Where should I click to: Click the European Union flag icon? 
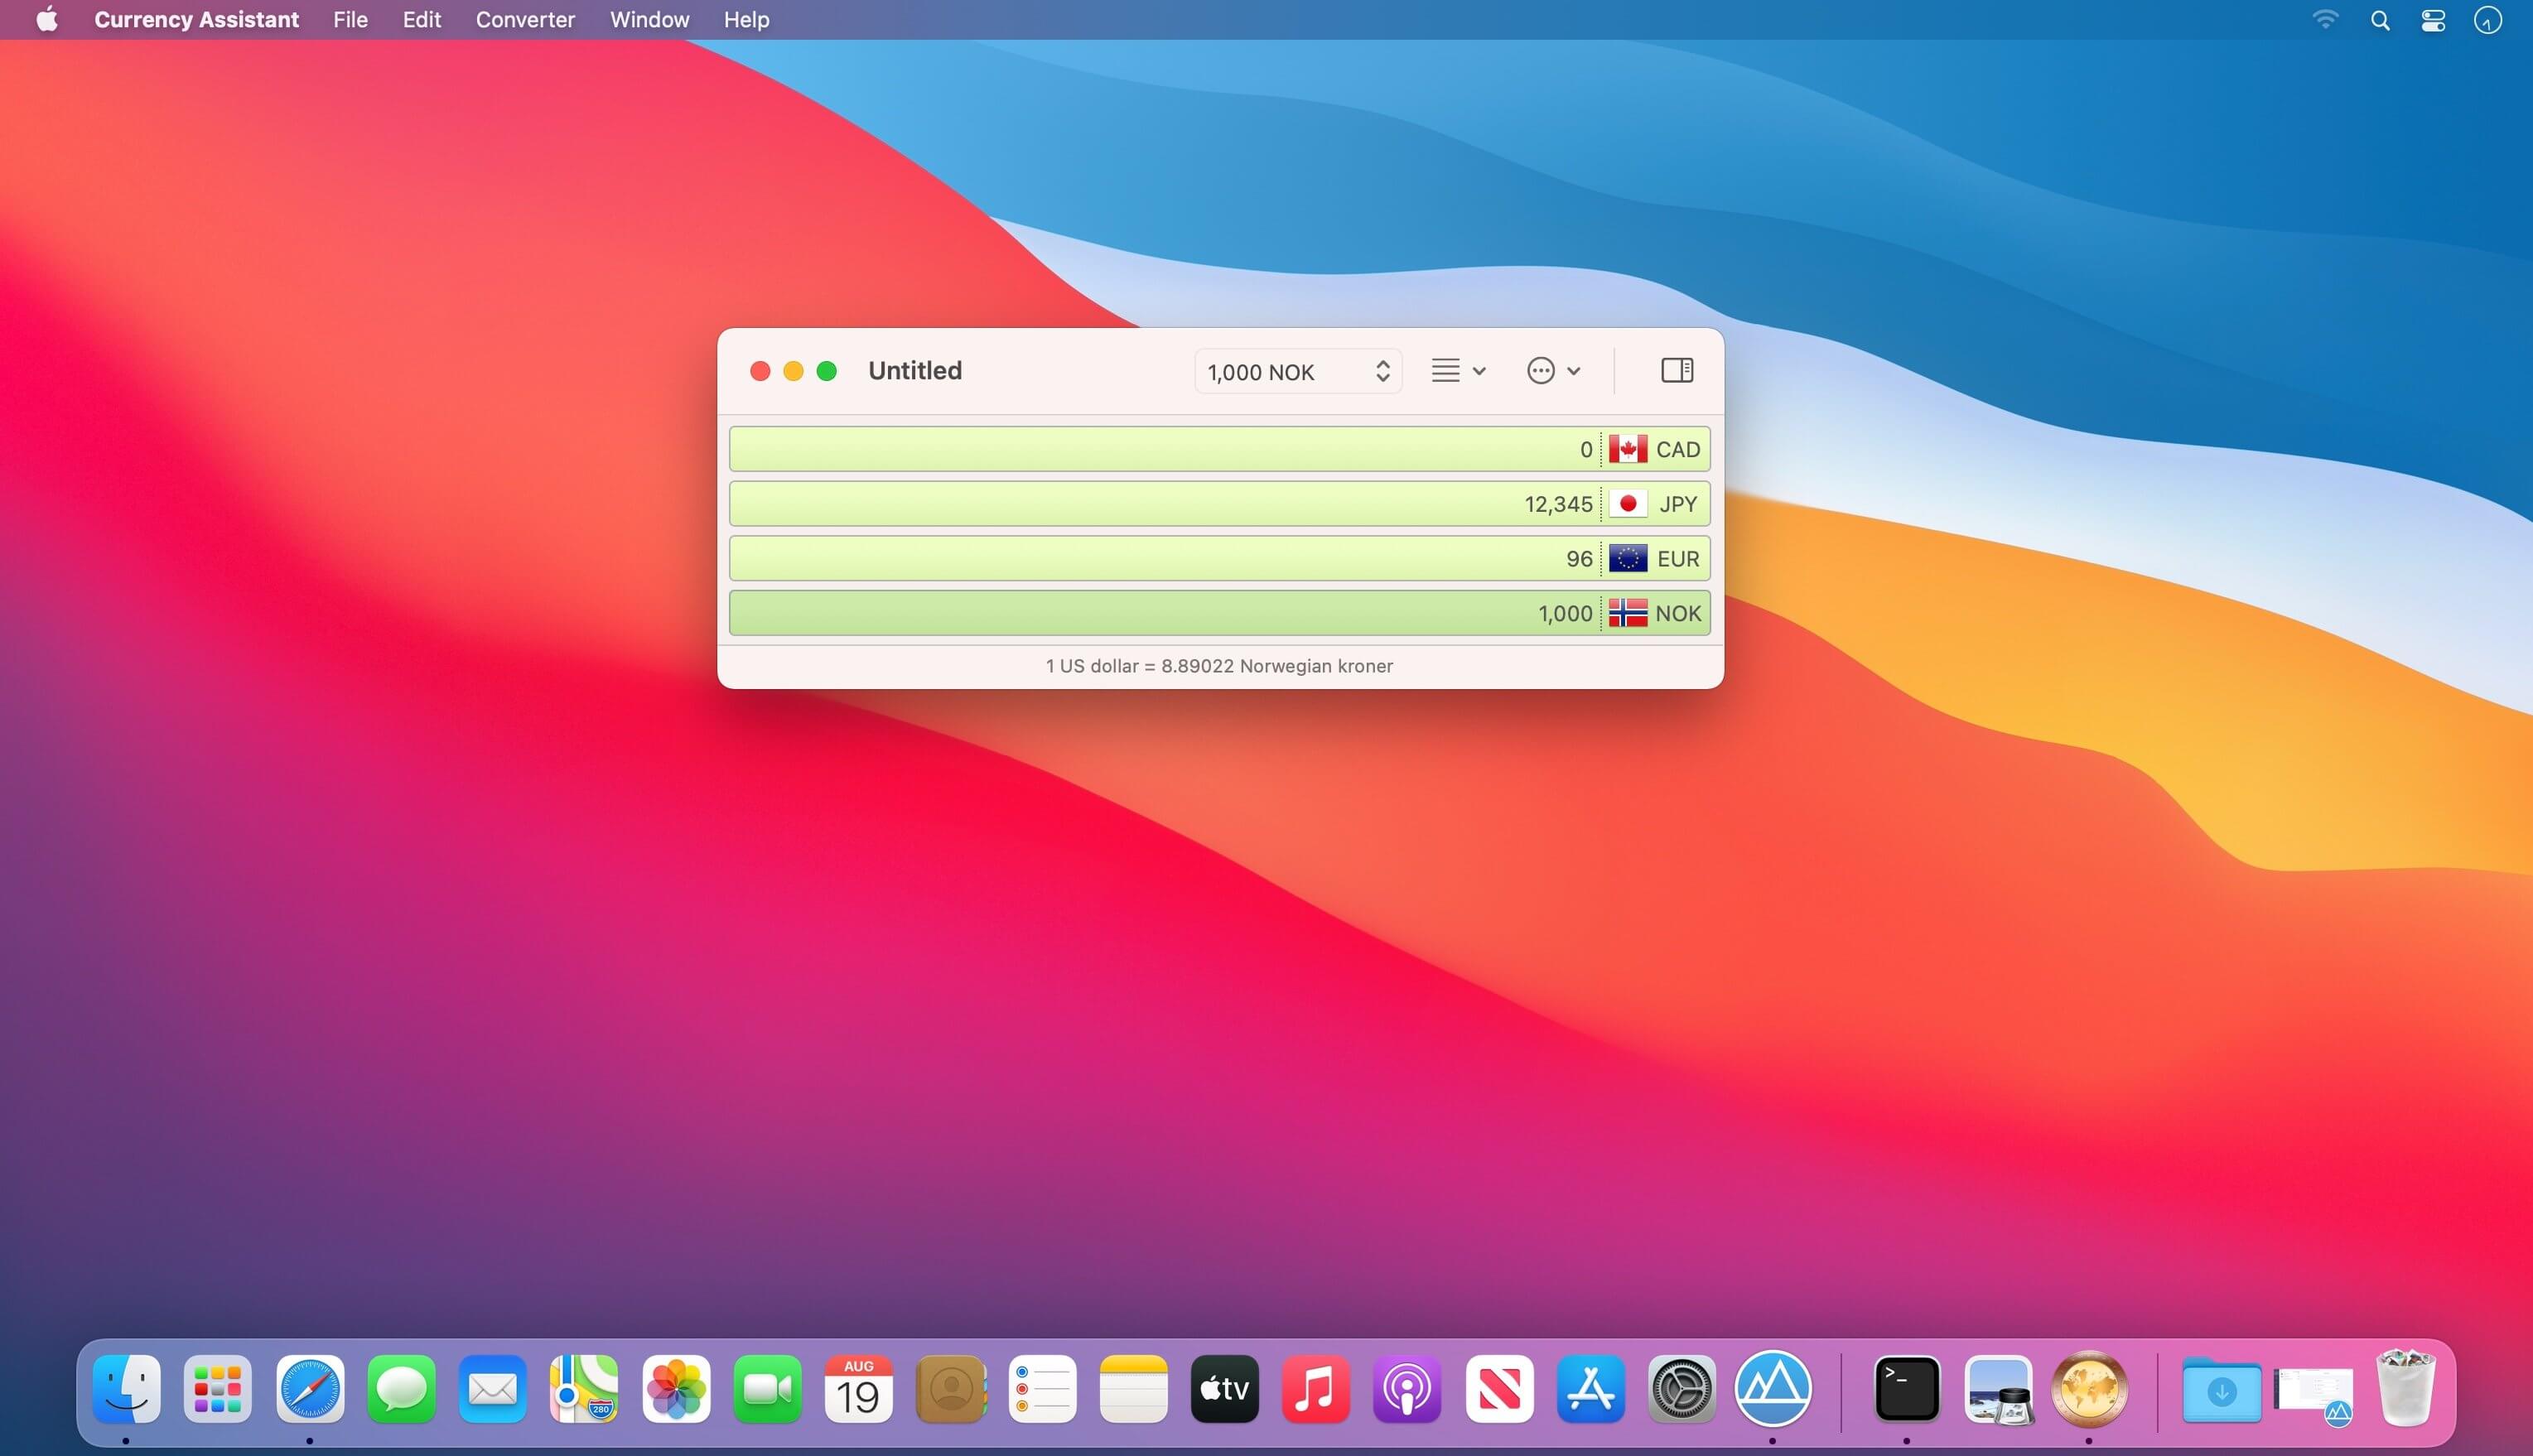tap(1627, 558)
